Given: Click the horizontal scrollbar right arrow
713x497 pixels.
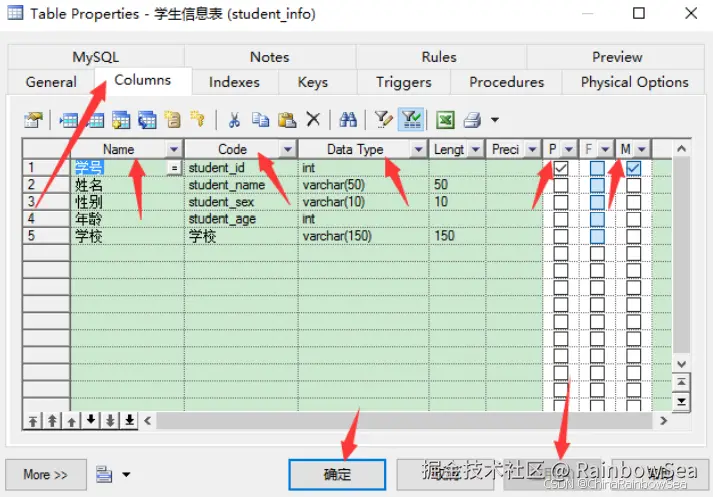Looking at the screenshot, I should [x=663, y=421].
